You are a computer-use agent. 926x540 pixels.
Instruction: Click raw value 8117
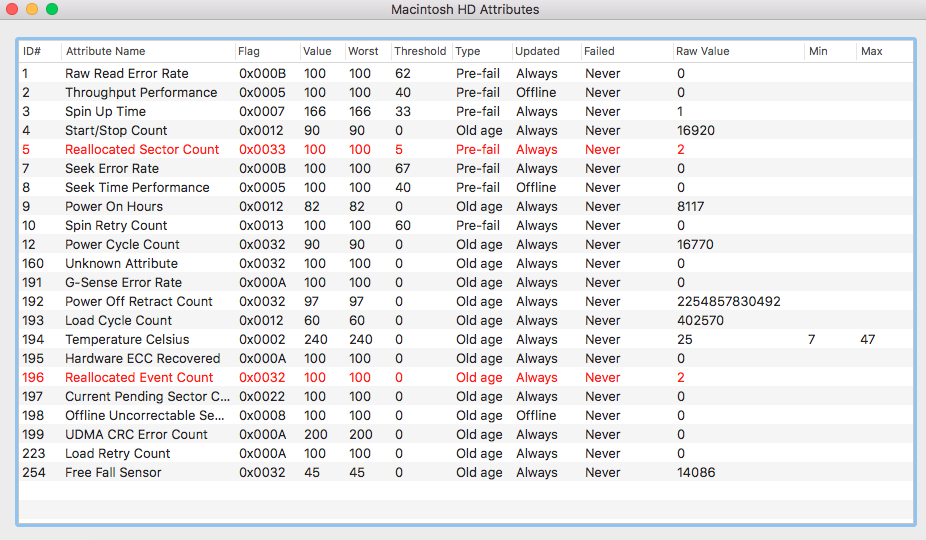click(690, 206)
